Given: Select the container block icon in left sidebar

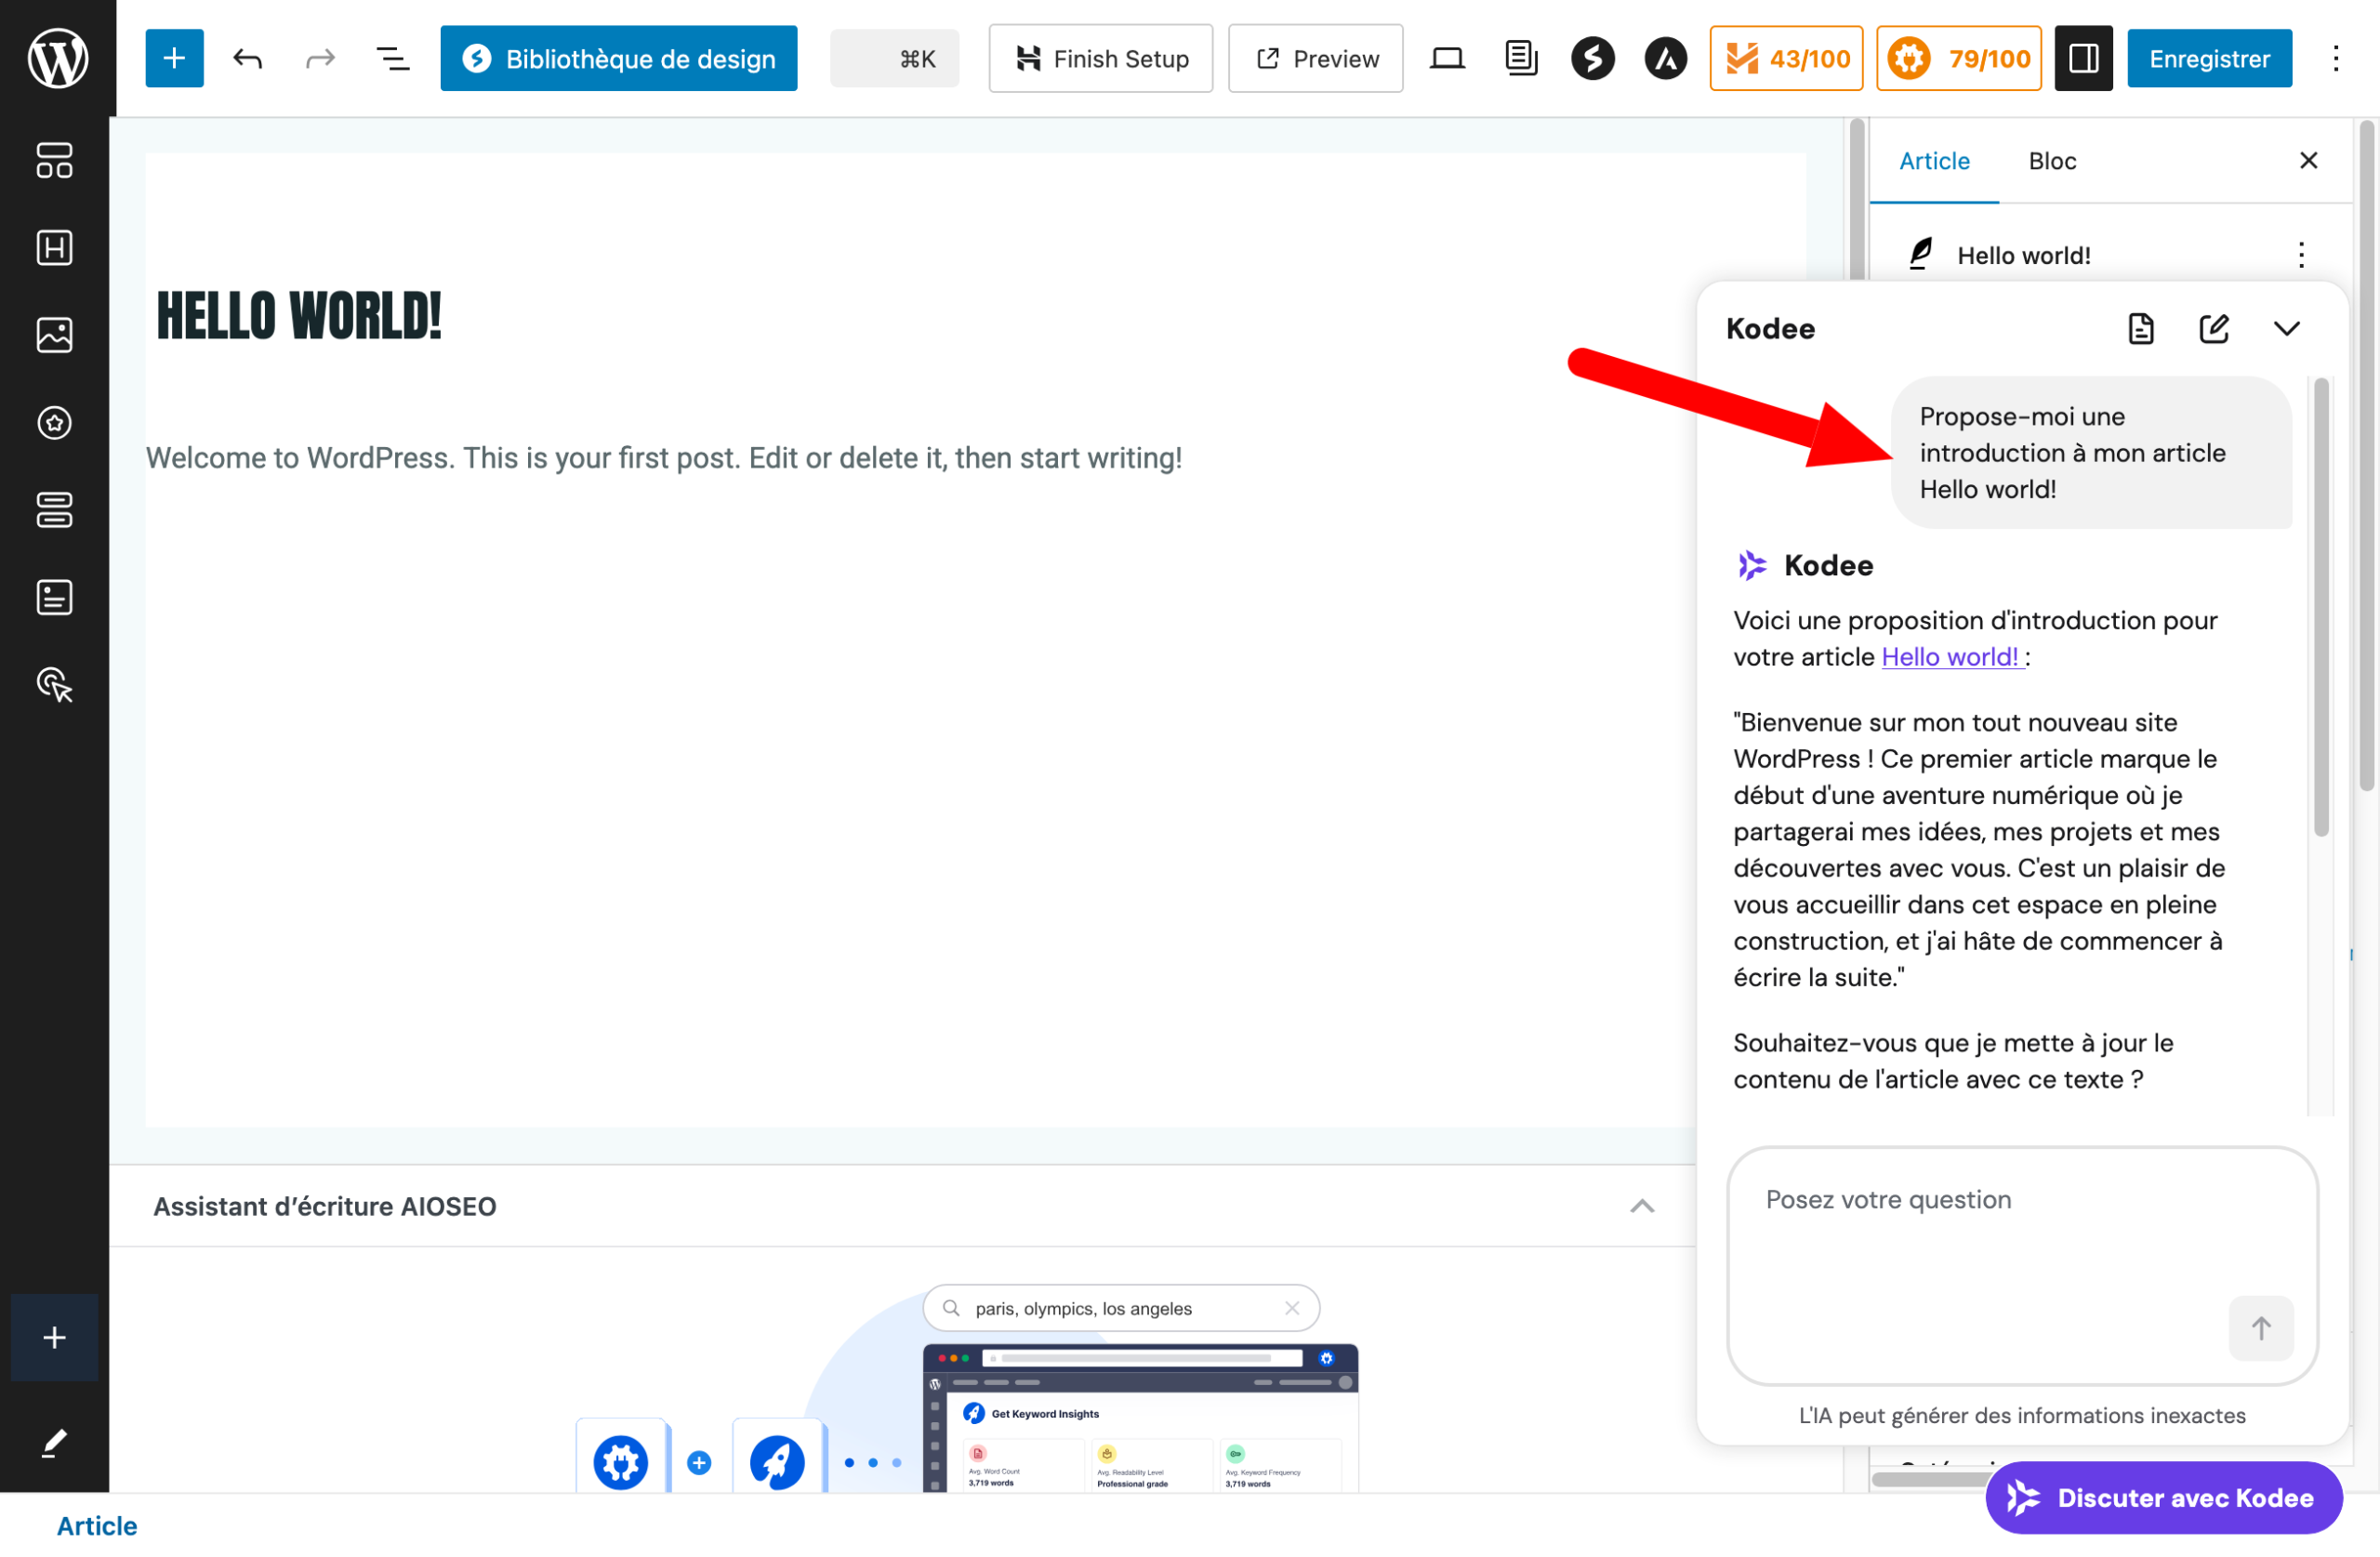Looking at the screenshot, I should click(x=54, y=160).
